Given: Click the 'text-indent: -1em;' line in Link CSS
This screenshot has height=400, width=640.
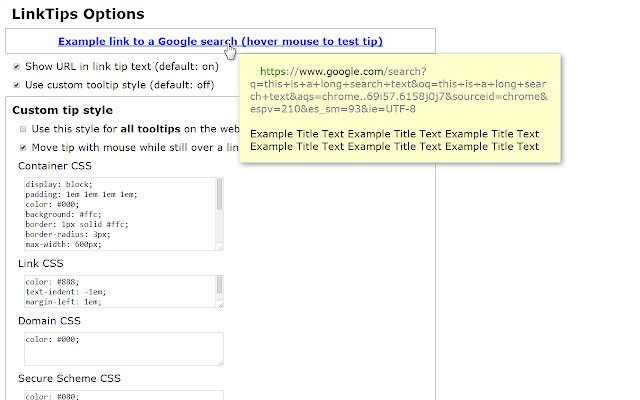Looking at the screenshot, I should click(x=66, y=292).
